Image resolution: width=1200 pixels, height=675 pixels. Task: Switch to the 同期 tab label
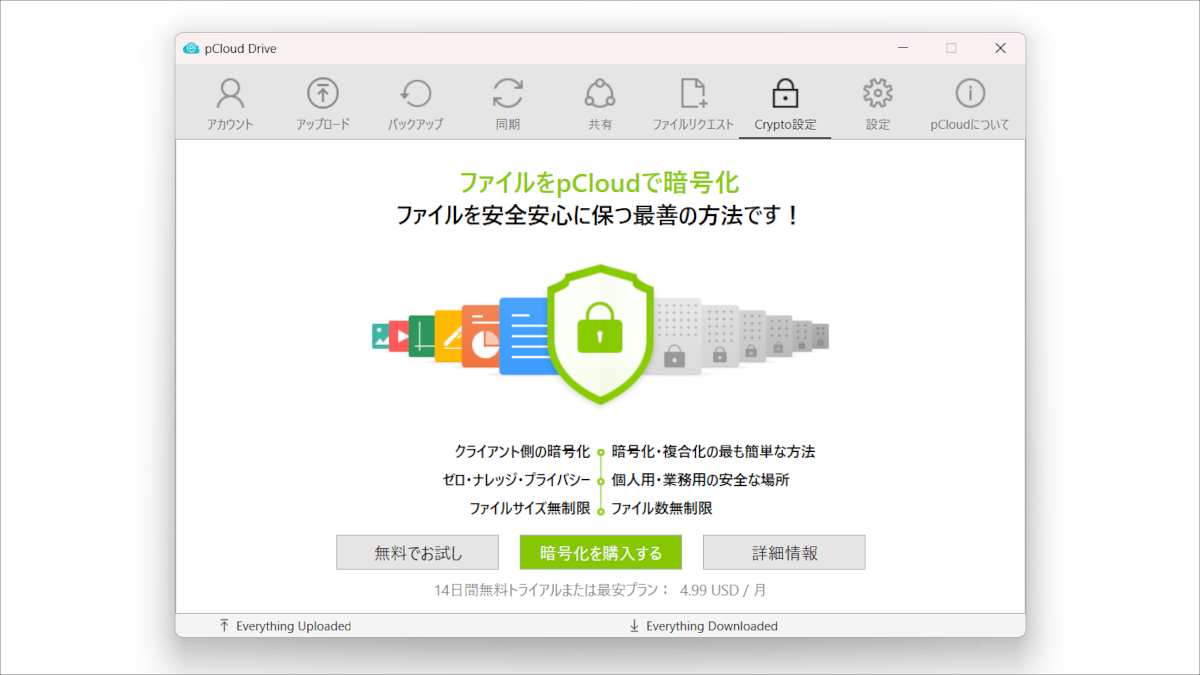(508, 125)
